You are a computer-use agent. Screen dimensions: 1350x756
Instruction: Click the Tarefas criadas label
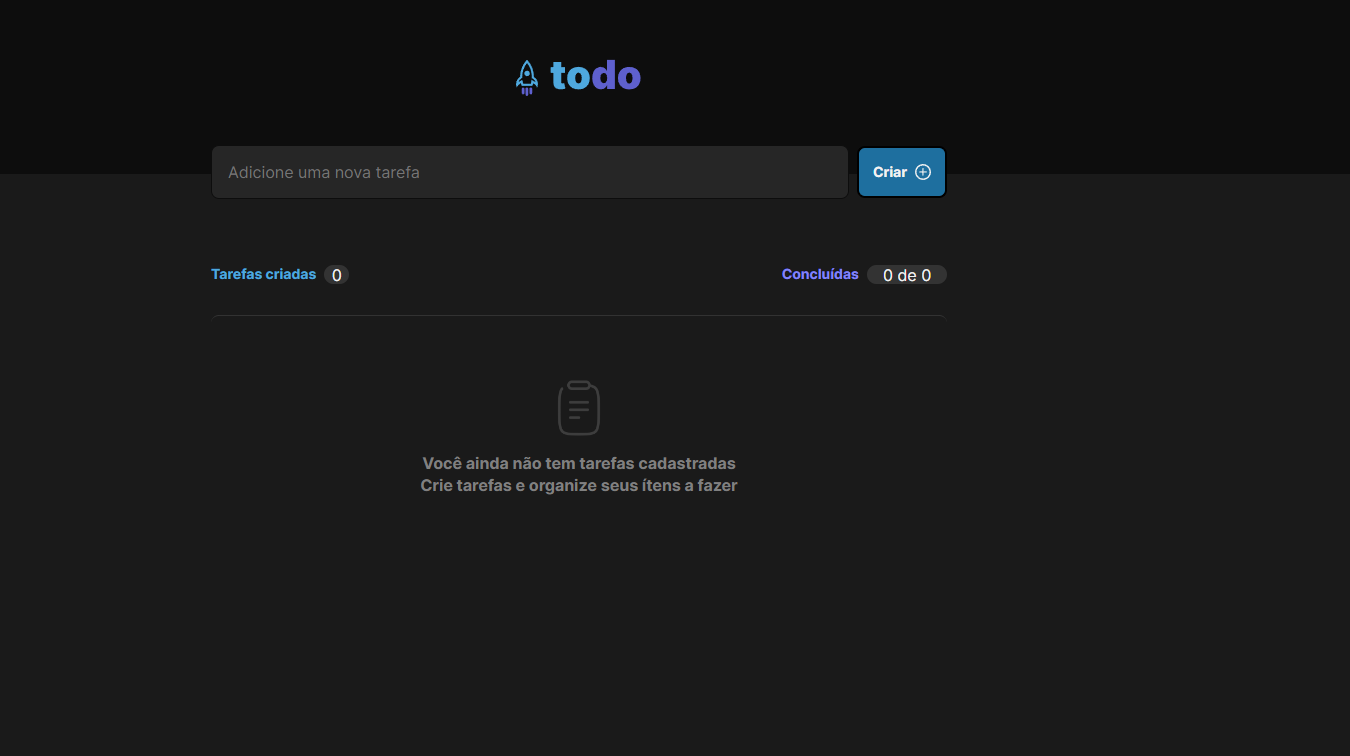[x=262, y=274]
